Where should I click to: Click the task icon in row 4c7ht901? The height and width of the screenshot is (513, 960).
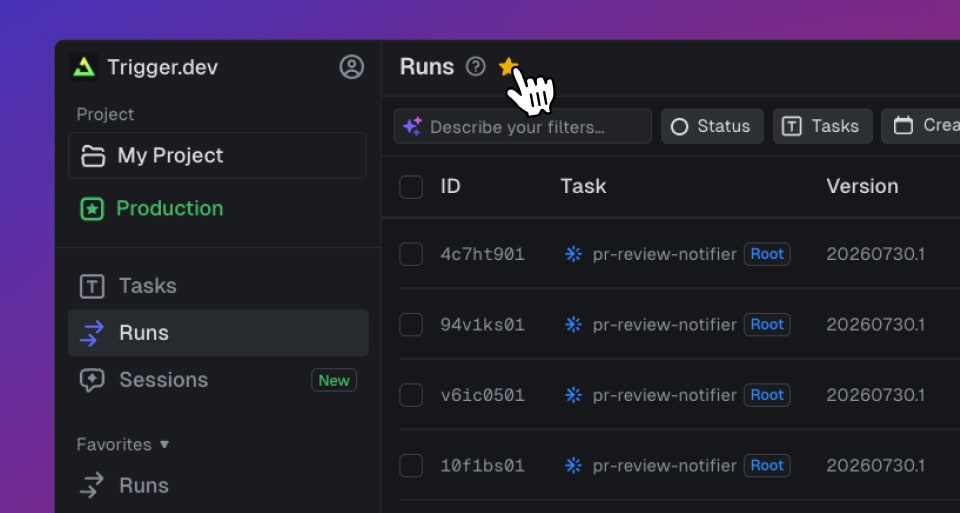pos(573,254)
